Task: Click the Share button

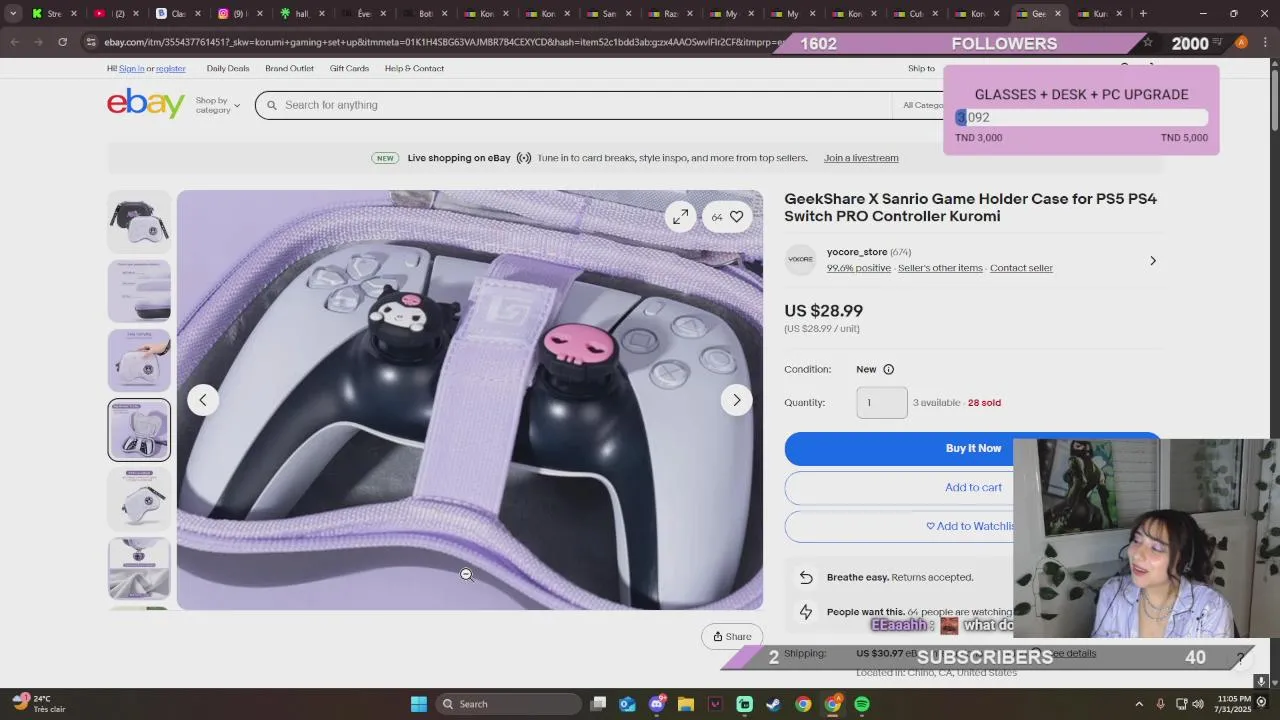Action: (x=732, y=637)
